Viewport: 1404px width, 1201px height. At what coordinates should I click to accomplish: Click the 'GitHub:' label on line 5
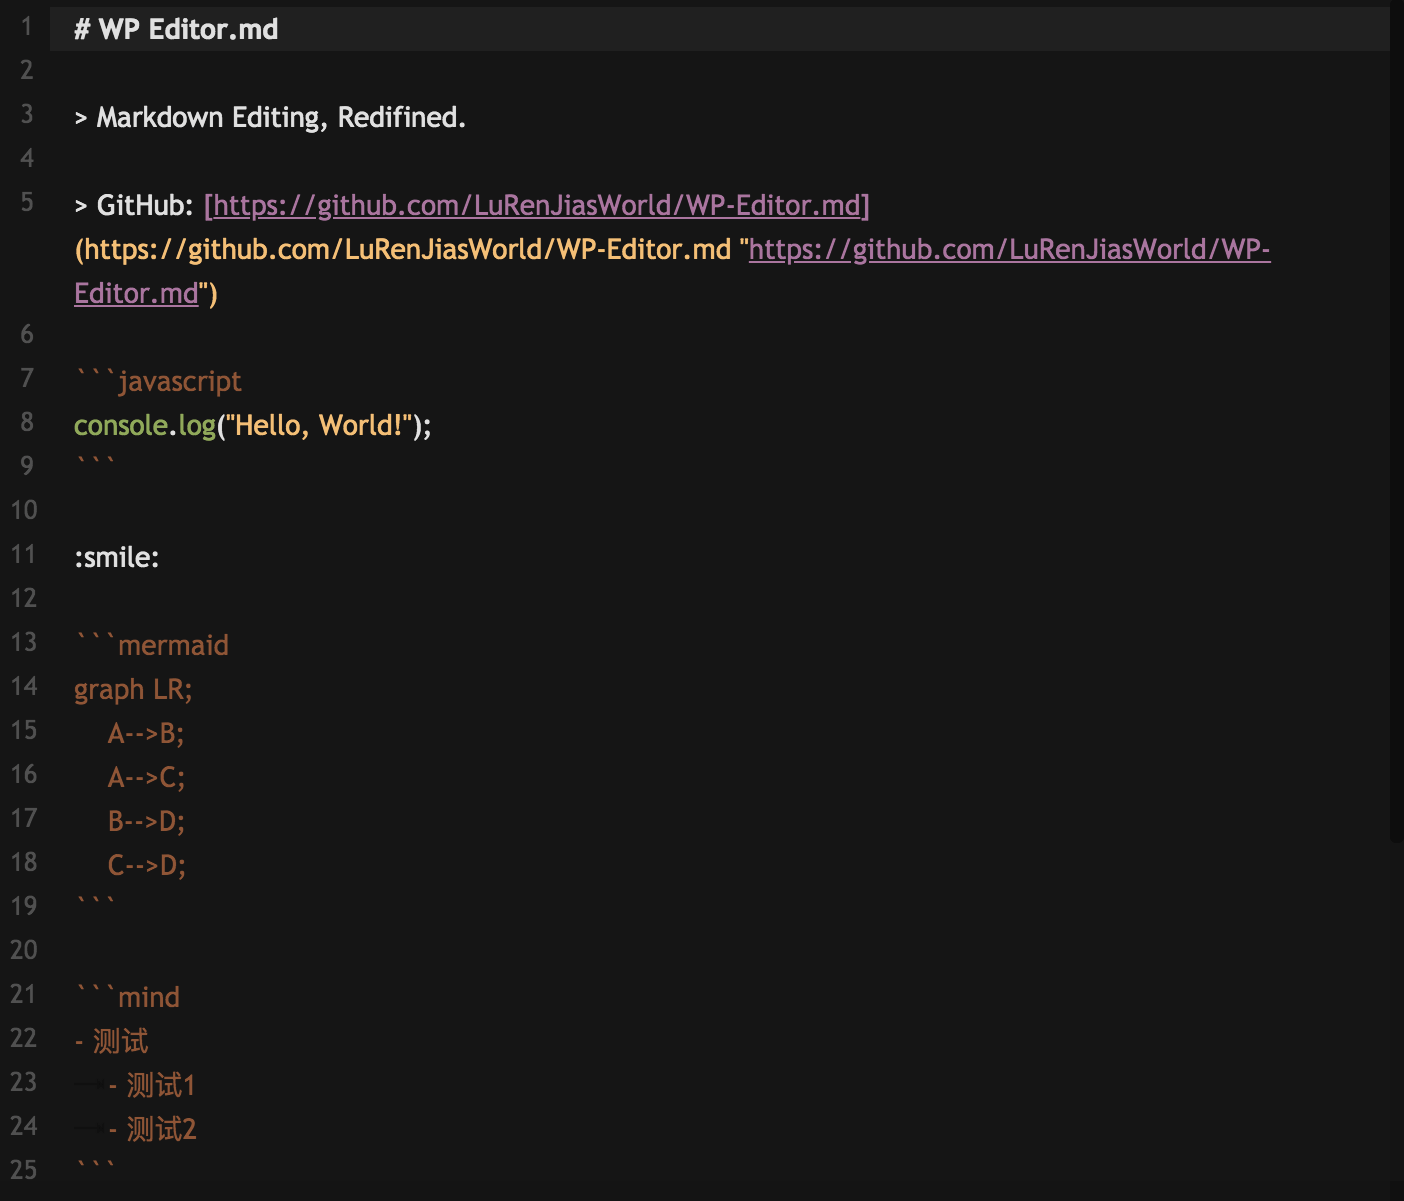(x=145, y=205)
